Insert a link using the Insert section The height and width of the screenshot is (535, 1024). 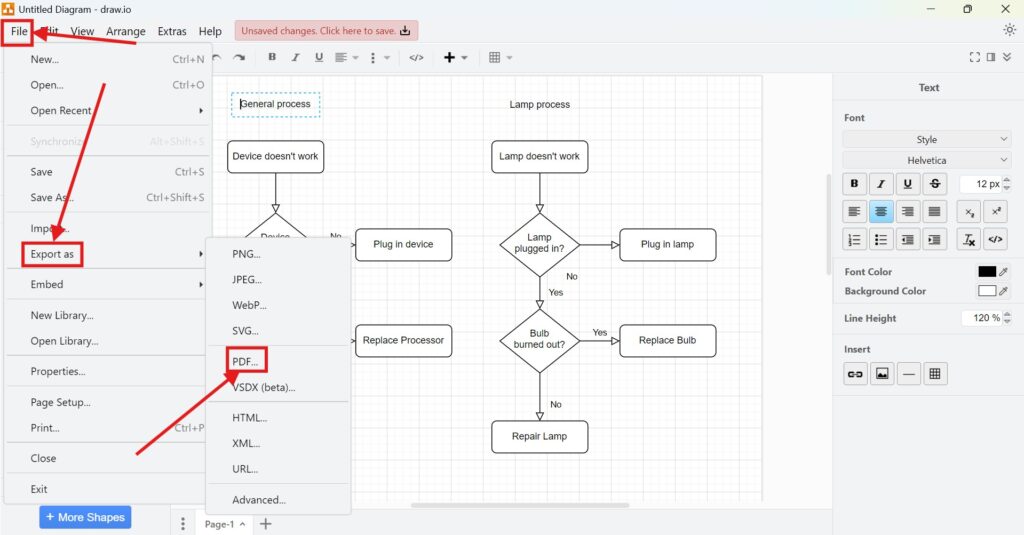click(x=854, y=374)
